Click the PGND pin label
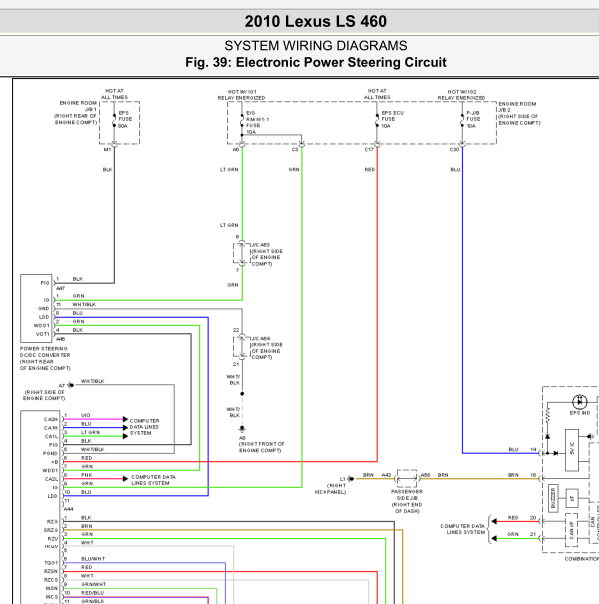Viewport: 599px width, 604px height. pos(50,453)
